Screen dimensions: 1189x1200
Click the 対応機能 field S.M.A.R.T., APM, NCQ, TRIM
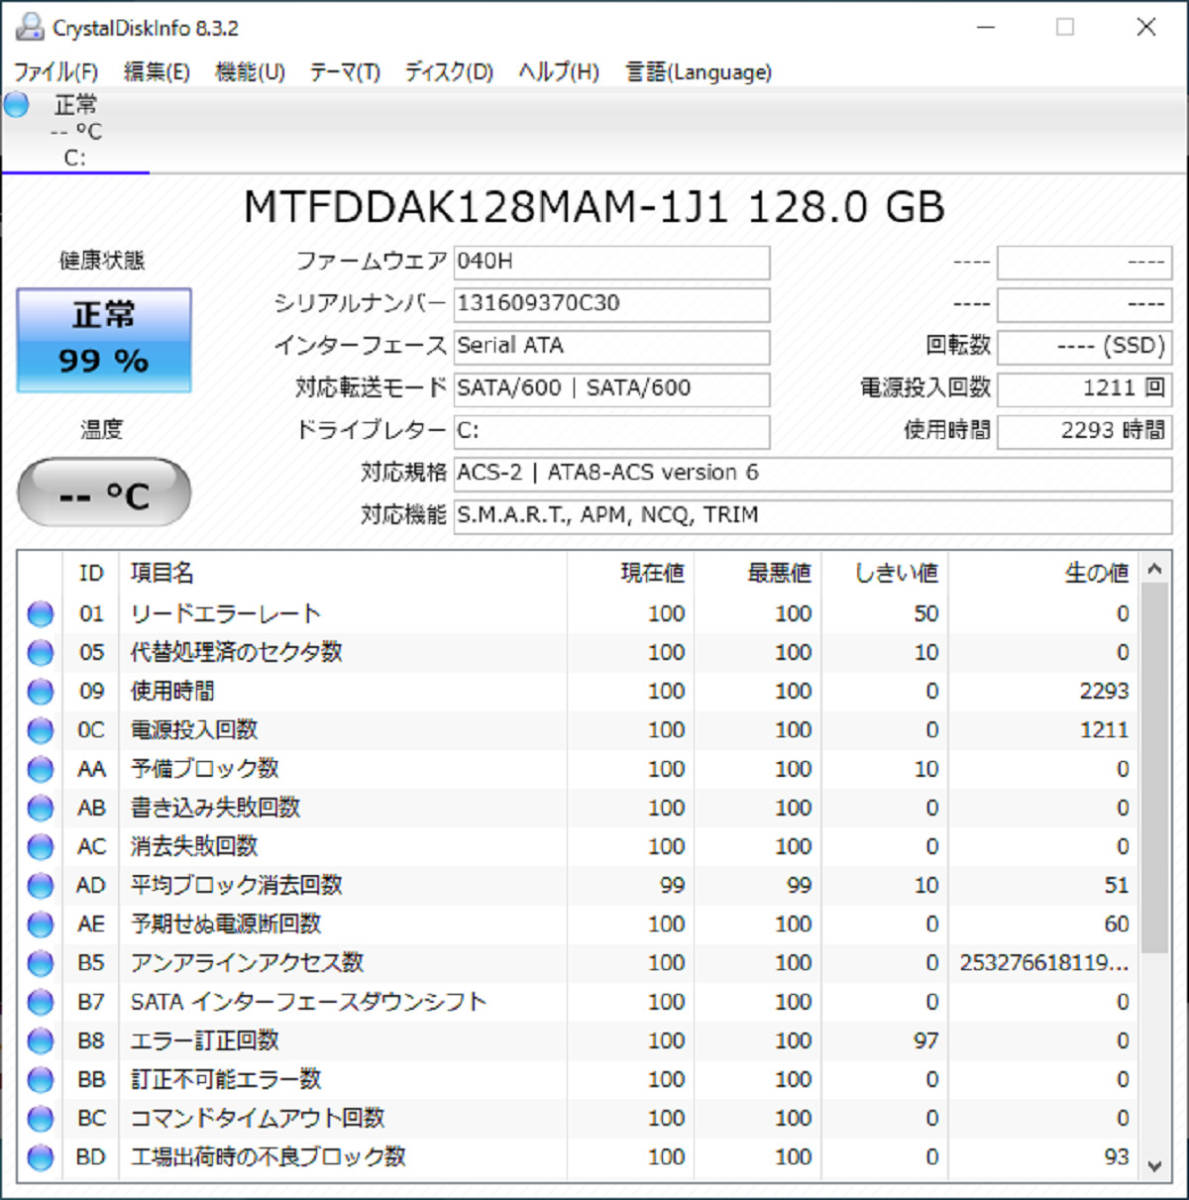[x=813, y=516]
